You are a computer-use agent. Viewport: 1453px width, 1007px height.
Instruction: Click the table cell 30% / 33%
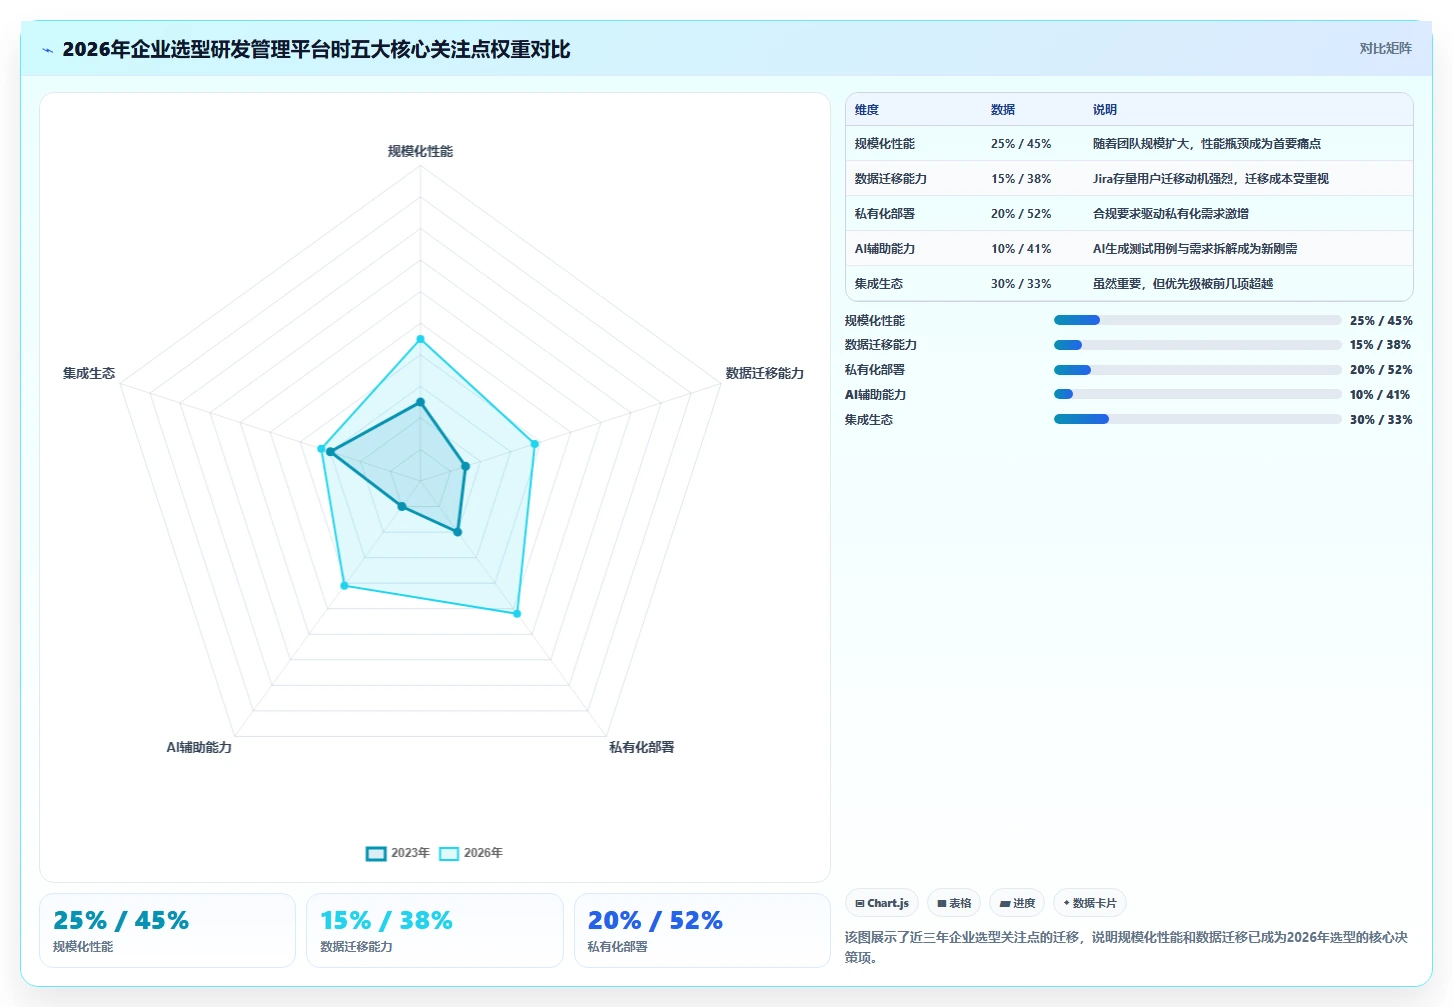point(1021,284)
